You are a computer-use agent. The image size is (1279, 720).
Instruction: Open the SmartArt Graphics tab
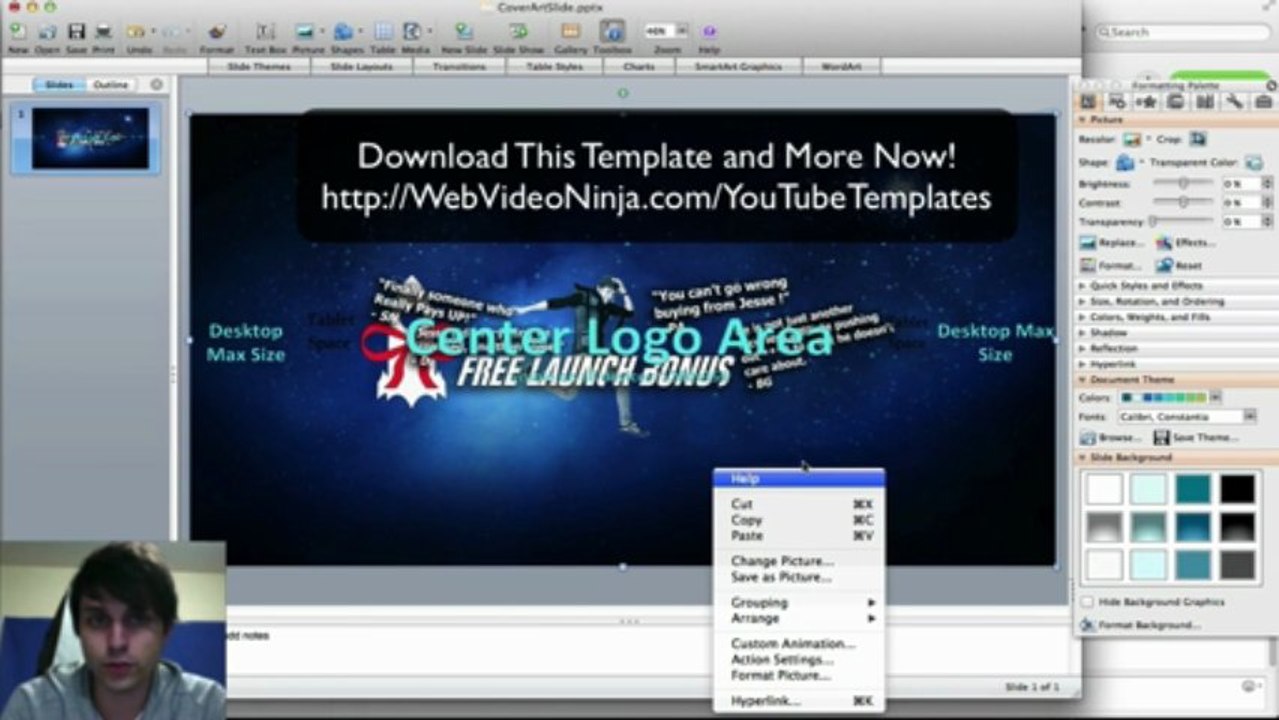741,67
